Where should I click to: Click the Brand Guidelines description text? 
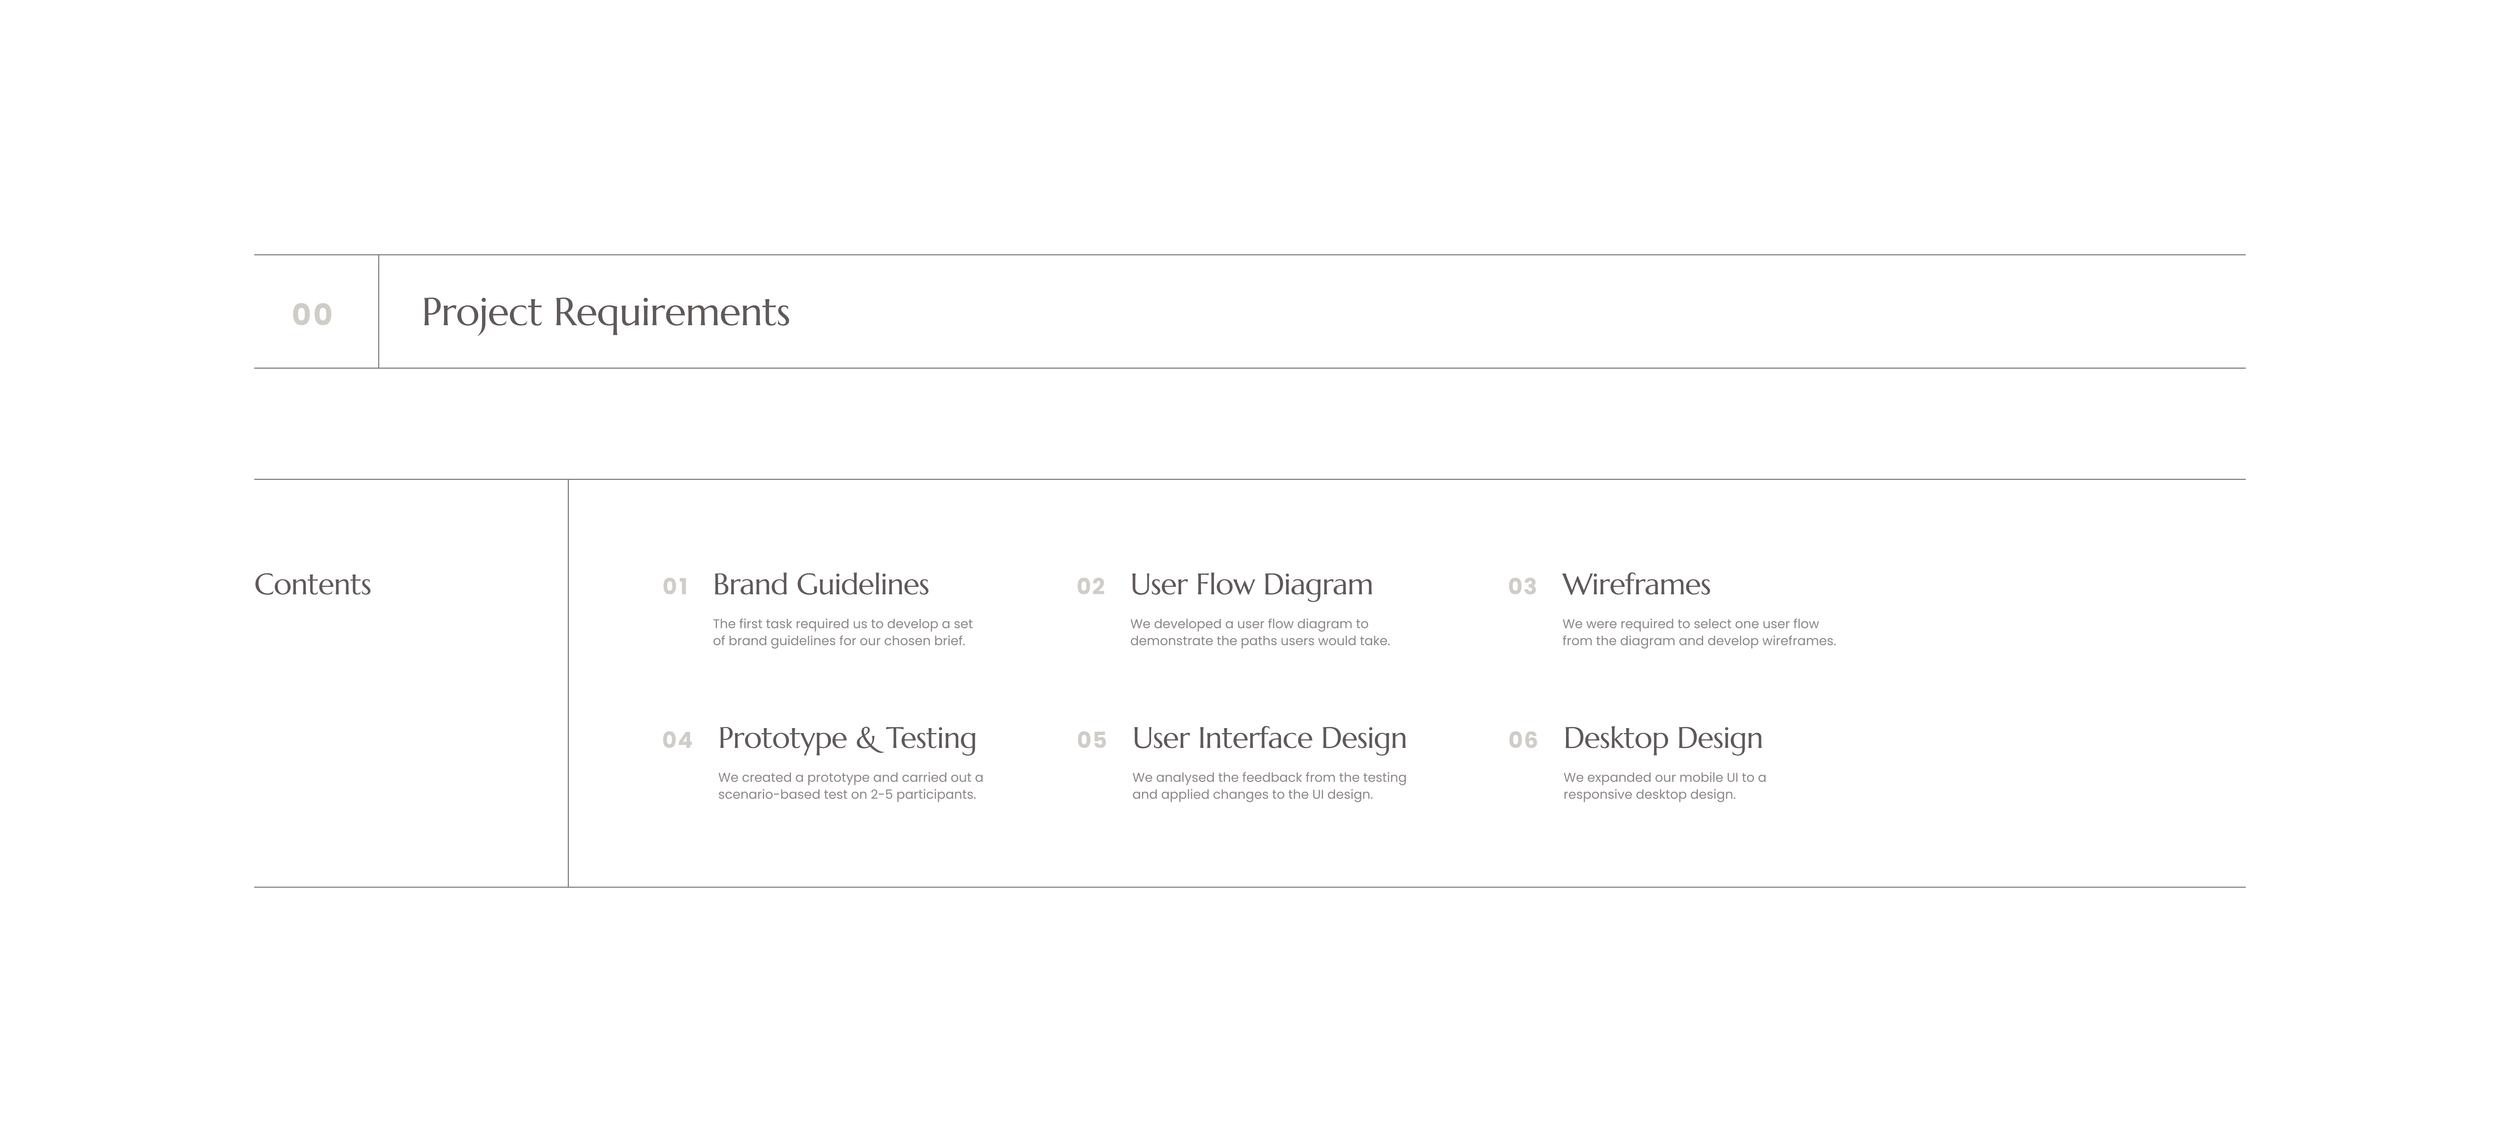pyautogui.click(x=842, y=632)
